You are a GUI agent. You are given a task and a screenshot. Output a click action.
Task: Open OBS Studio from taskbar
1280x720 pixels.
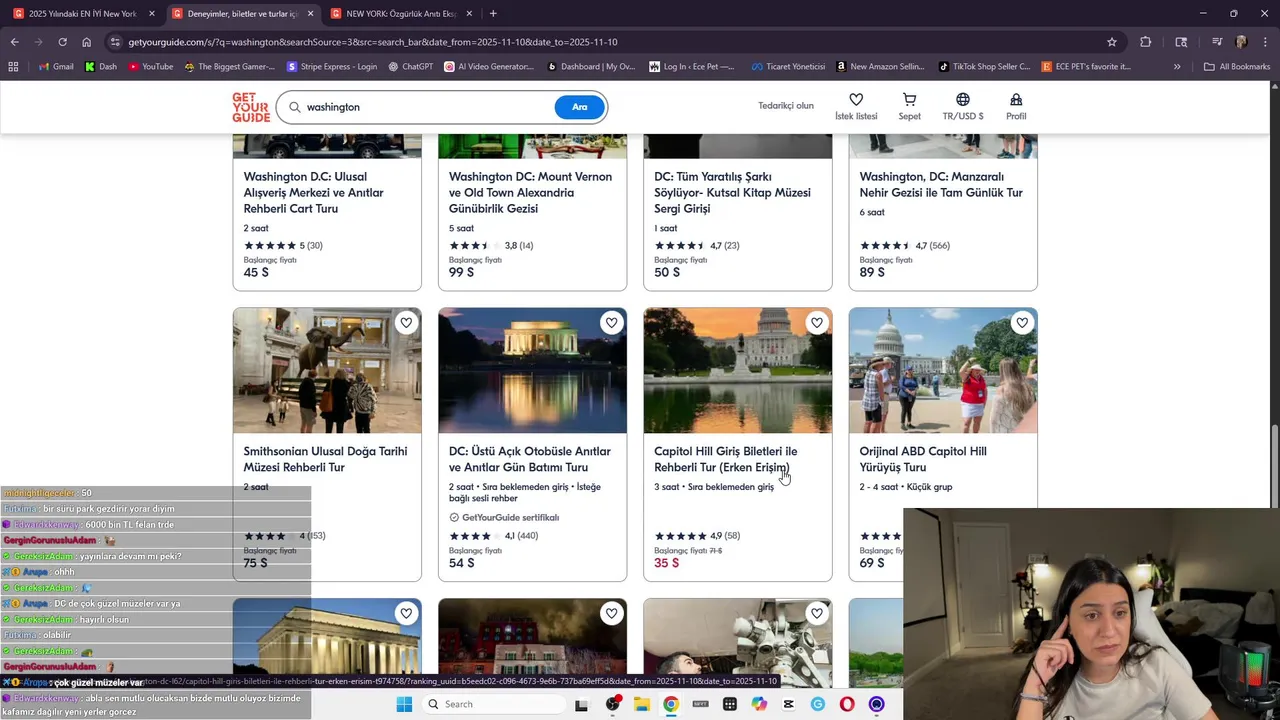[613, 704]
